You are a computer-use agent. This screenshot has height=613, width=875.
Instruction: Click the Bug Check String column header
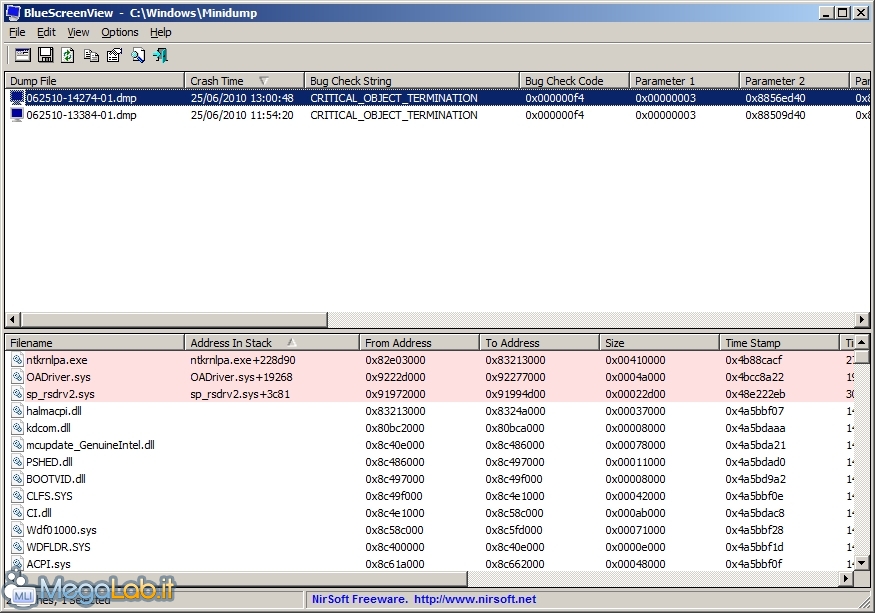coord(412,81)
